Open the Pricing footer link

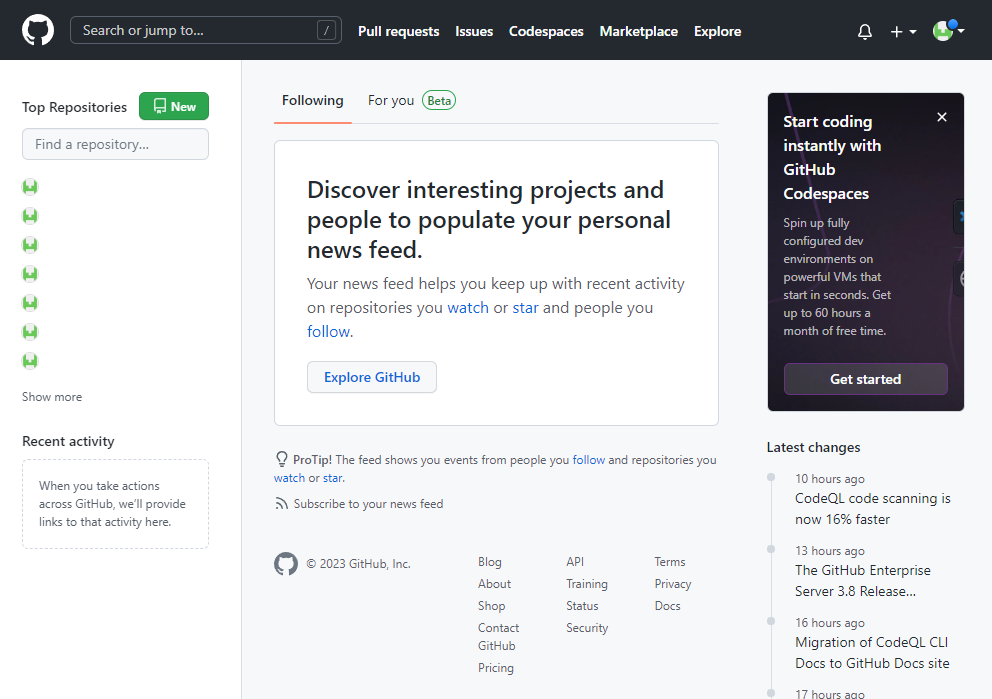click(495, 668)
